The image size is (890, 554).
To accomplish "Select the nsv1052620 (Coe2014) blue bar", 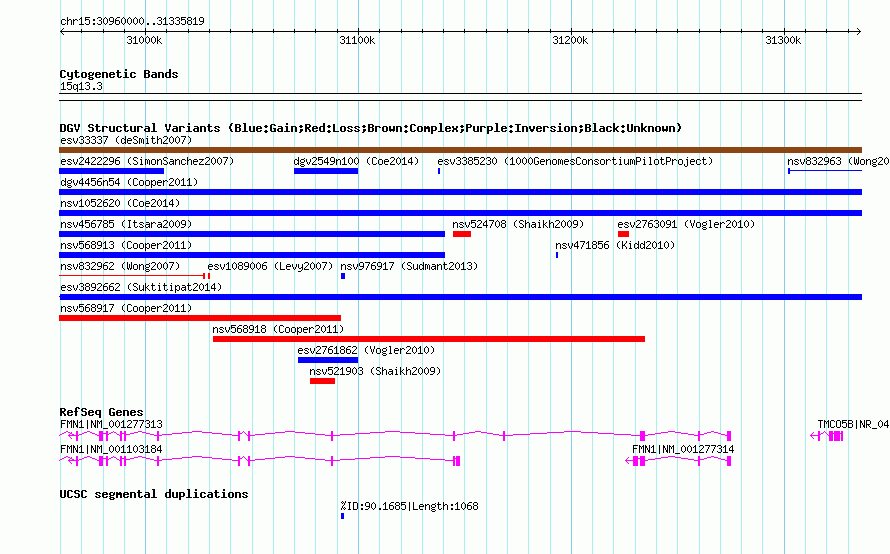I will coord(460,213).
